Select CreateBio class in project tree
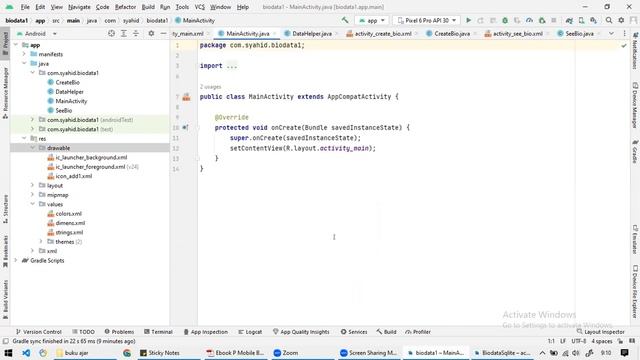Viewport: 640px width, 360px height. pos(67,82)
